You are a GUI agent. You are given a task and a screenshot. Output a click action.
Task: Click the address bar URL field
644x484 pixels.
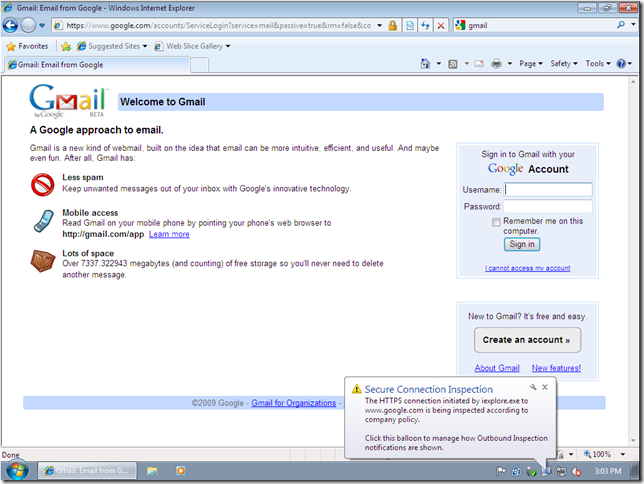(x=218, y=25)
